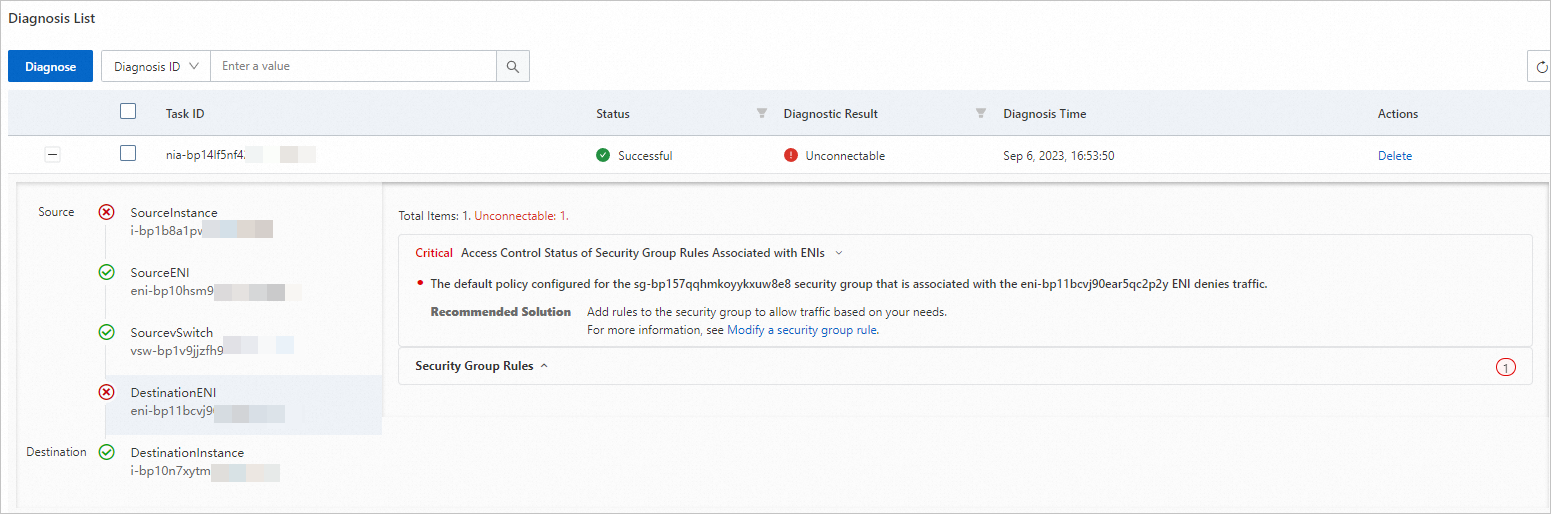Click the SourceInstance red error icon
The width and height of the screenshot is (1551, 514).
[107, 212]
